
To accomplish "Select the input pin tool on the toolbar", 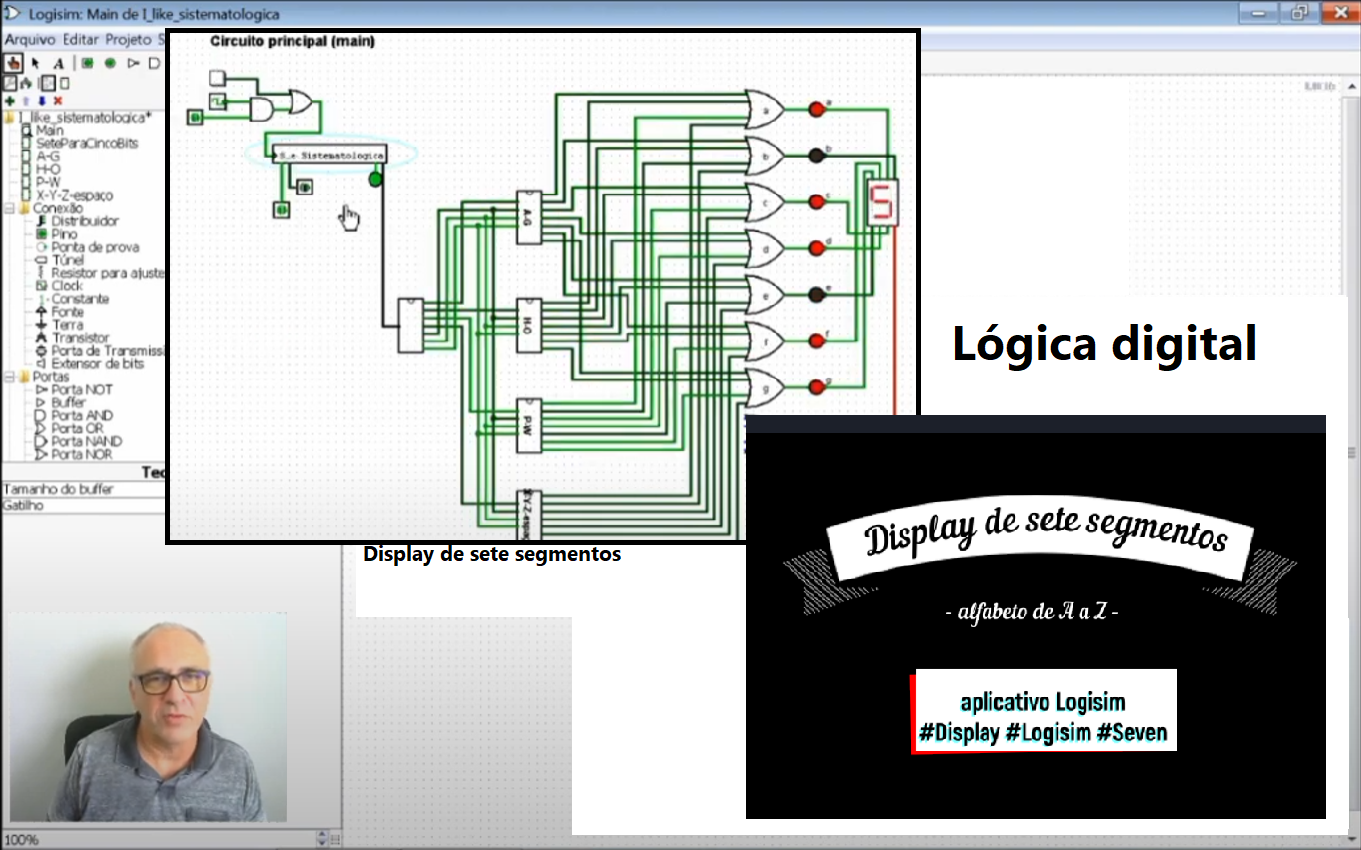I will tap(87, 63).
